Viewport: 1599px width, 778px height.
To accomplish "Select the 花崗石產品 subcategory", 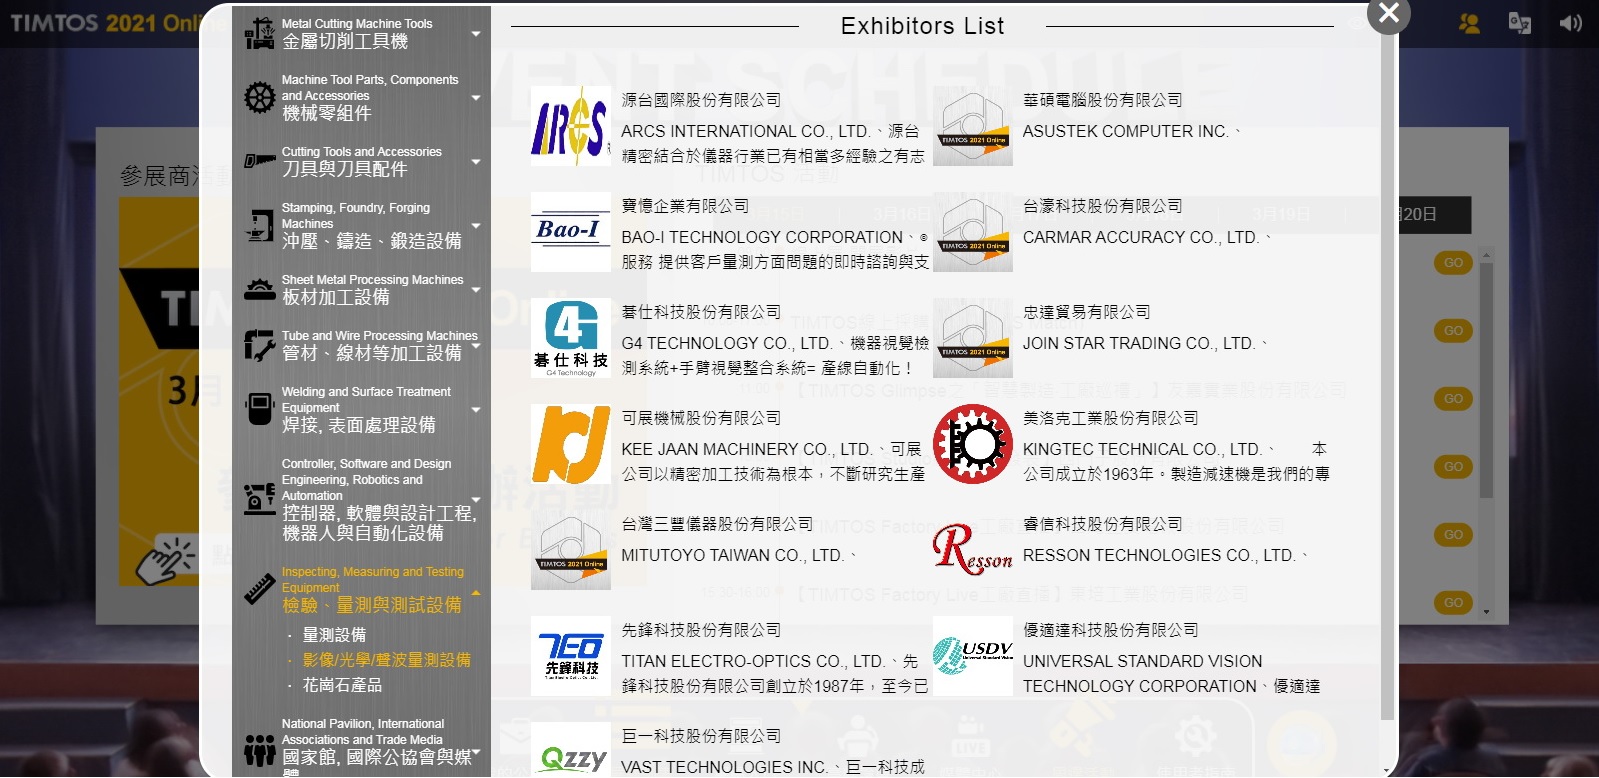I will click(342, 685).
